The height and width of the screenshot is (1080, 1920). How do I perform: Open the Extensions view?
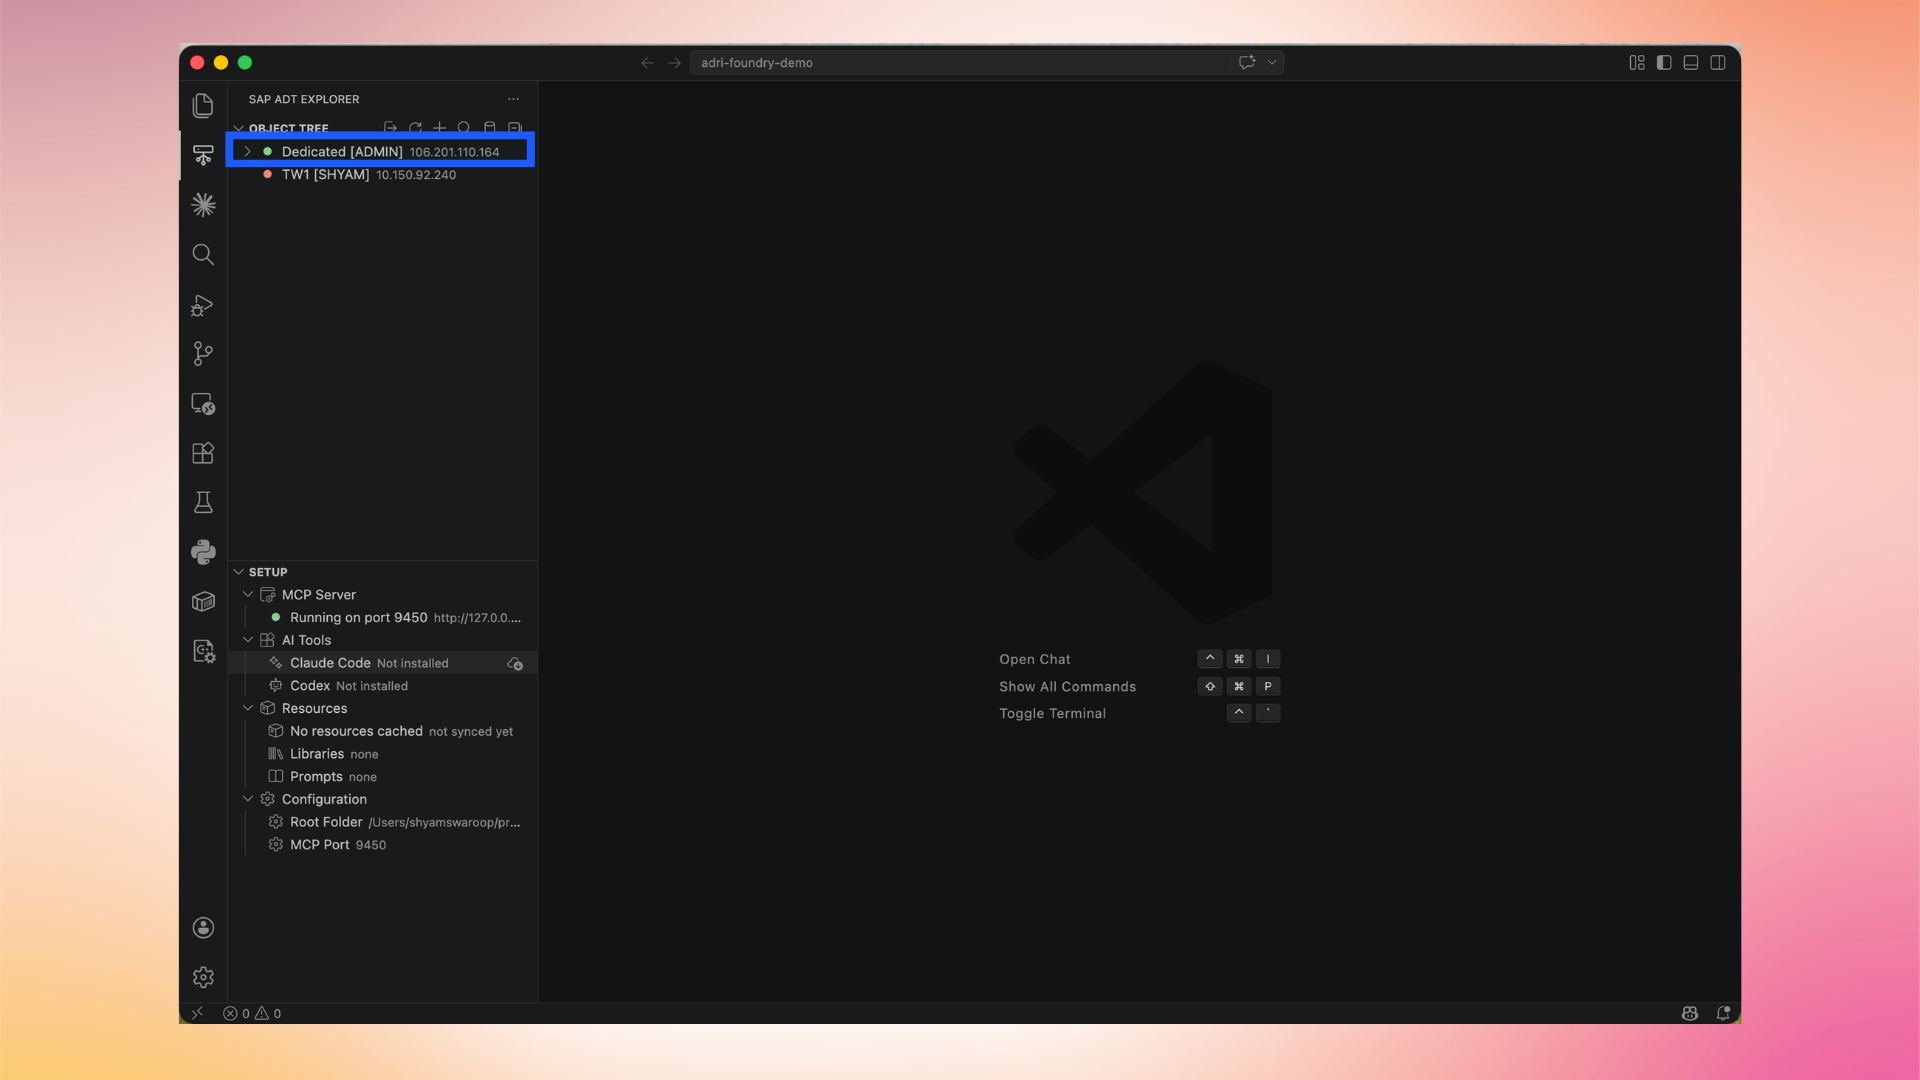tap(203, 453)
